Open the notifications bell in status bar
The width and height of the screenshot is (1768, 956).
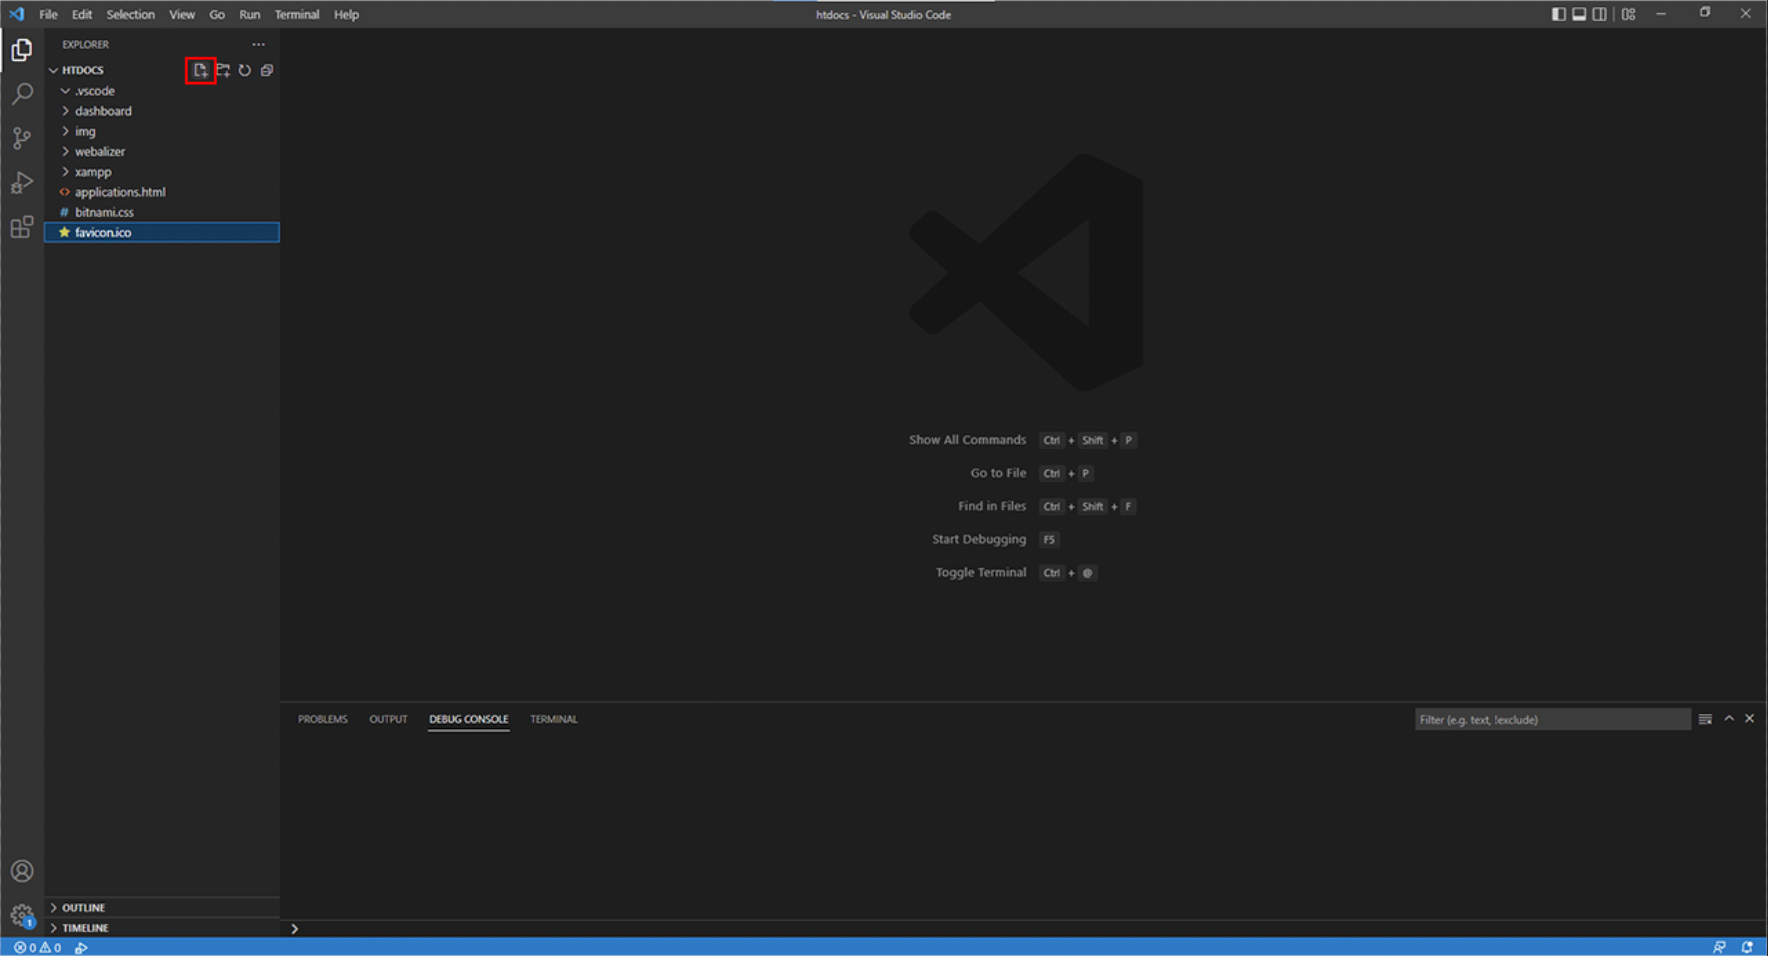pyautogui.click(x=1747, y=947)
